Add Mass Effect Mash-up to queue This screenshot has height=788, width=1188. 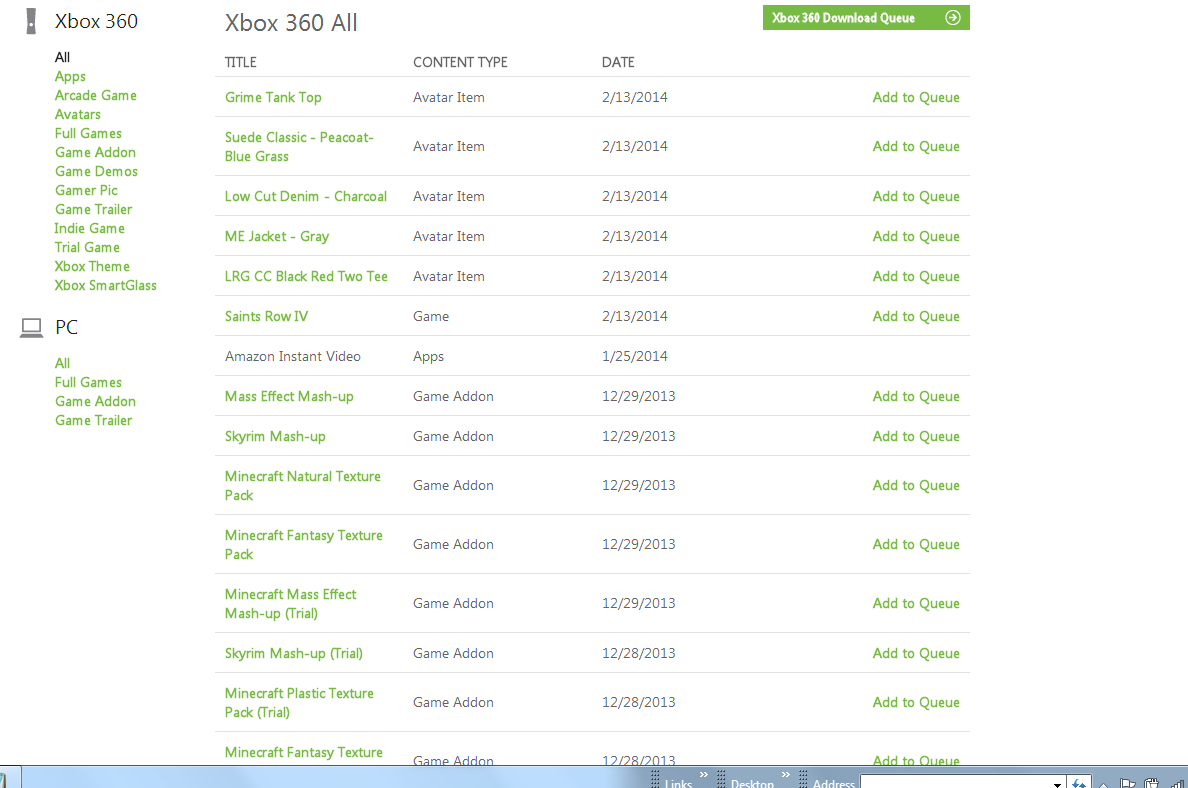click(x=916, y=397)
